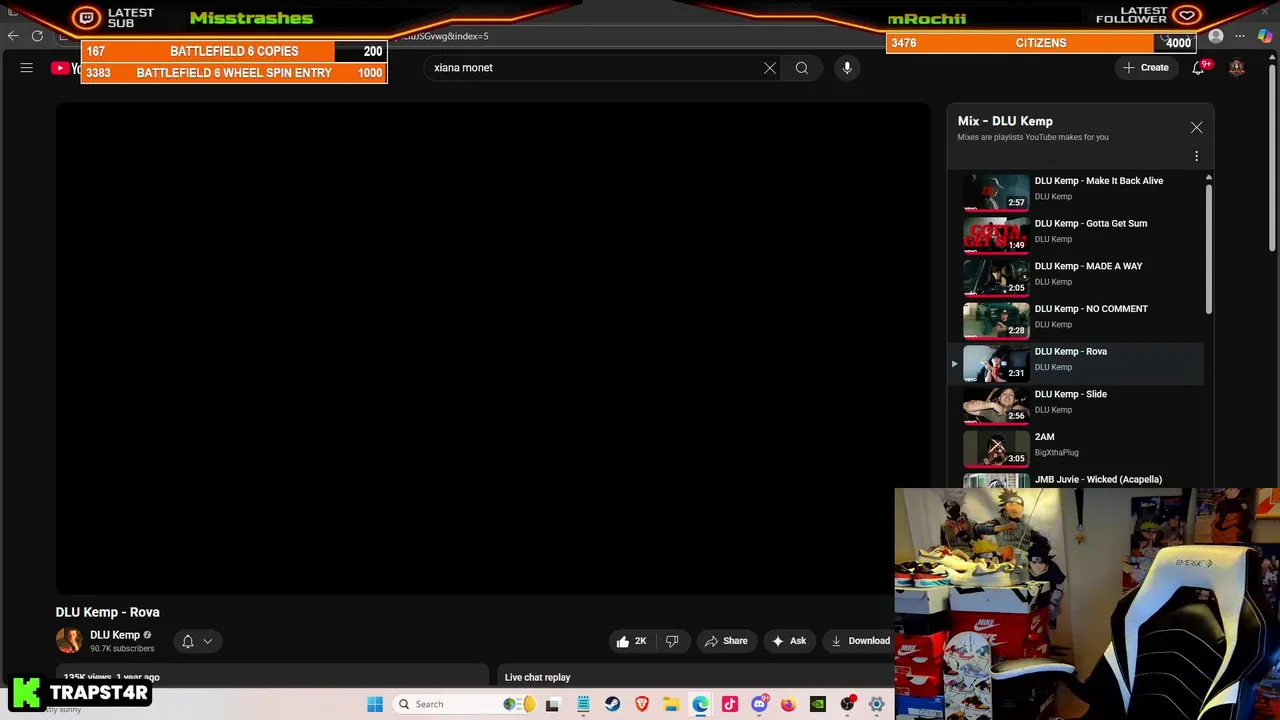Open the 2AM thumbnail showing 3:05
1280x720 pixels.
[996, 448]
